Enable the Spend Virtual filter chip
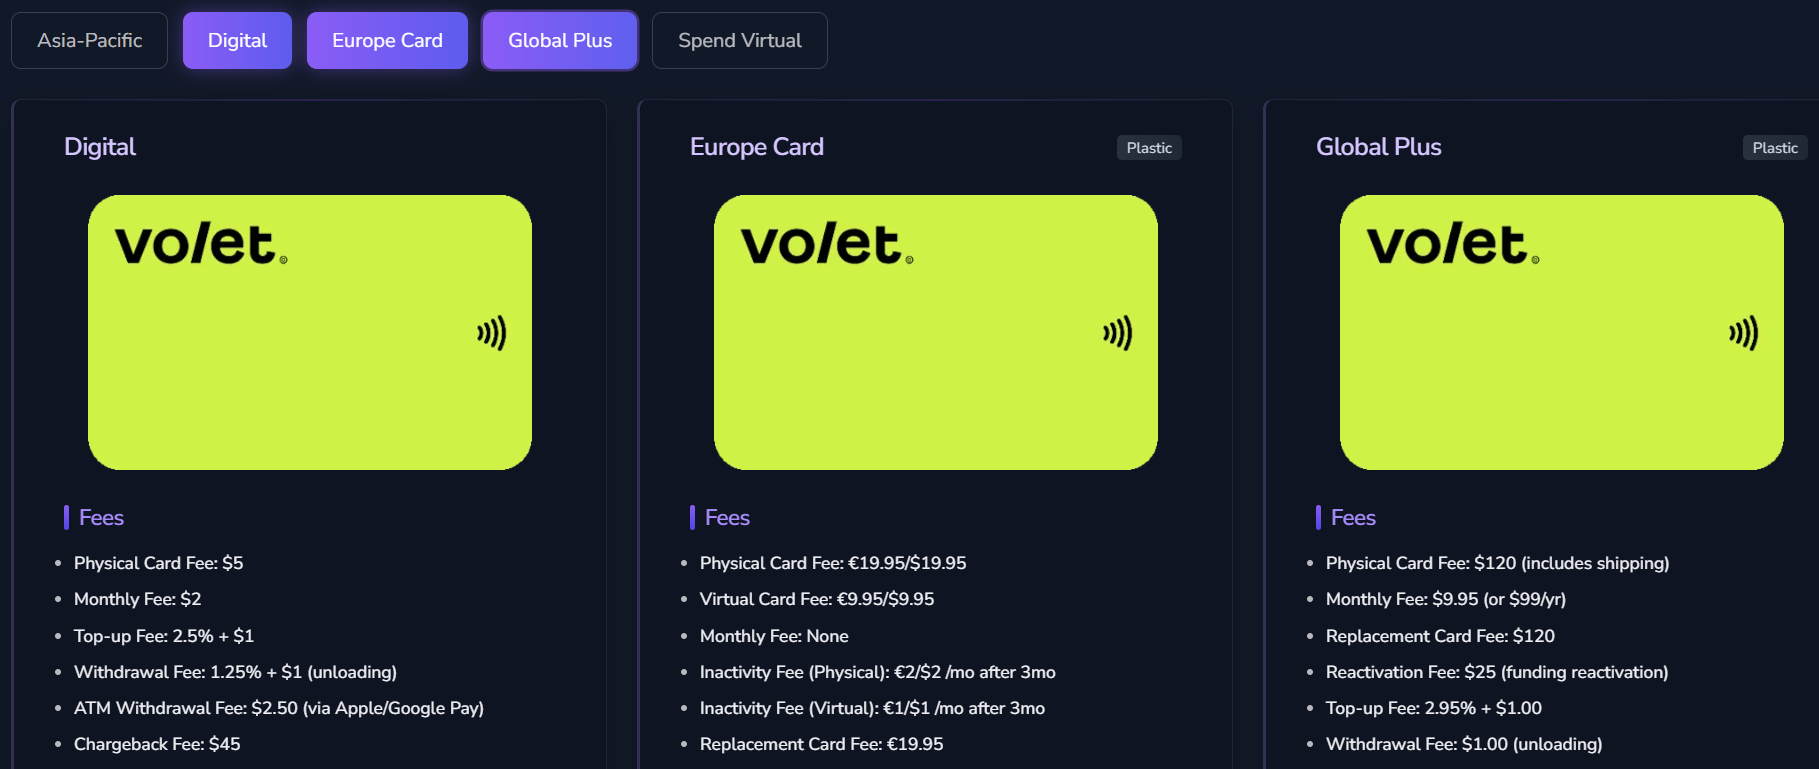The width and height of the screenshot is (1819, 769). [x=739, y=41]
